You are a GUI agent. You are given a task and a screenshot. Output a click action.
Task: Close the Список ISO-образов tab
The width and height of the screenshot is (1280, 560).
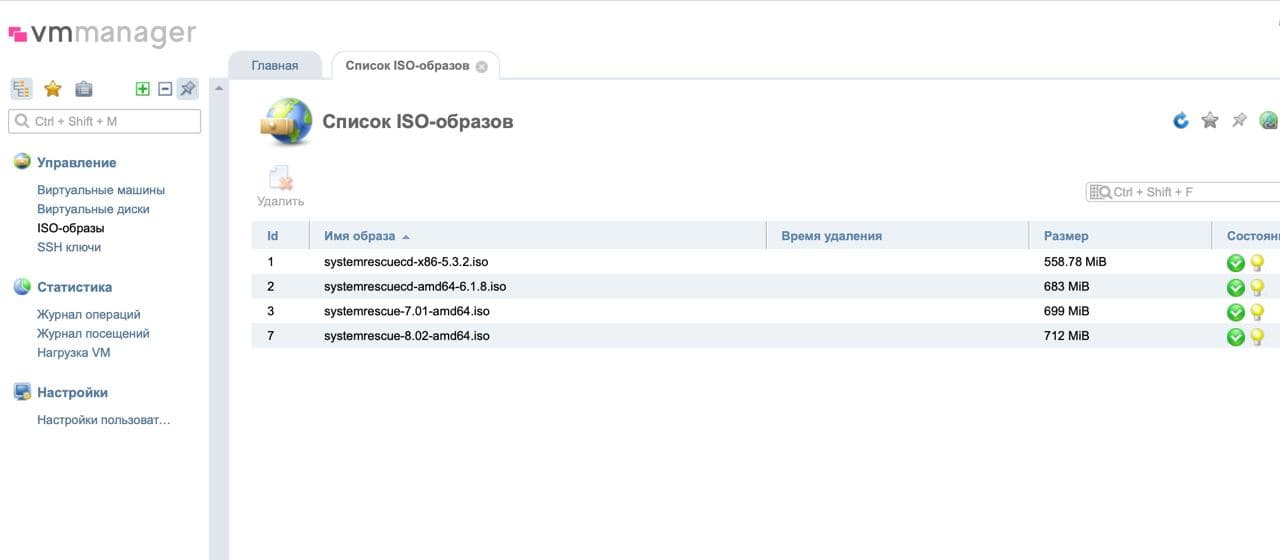click(x=482, y=66)
